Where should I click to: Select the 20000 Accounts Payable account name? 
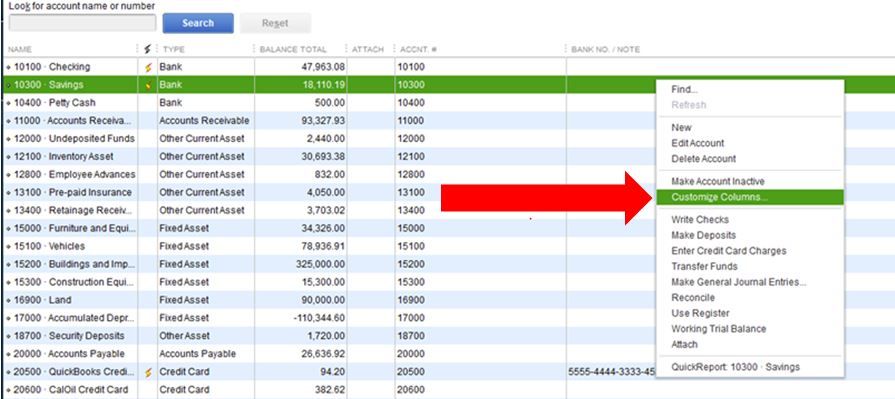[69, 354]
